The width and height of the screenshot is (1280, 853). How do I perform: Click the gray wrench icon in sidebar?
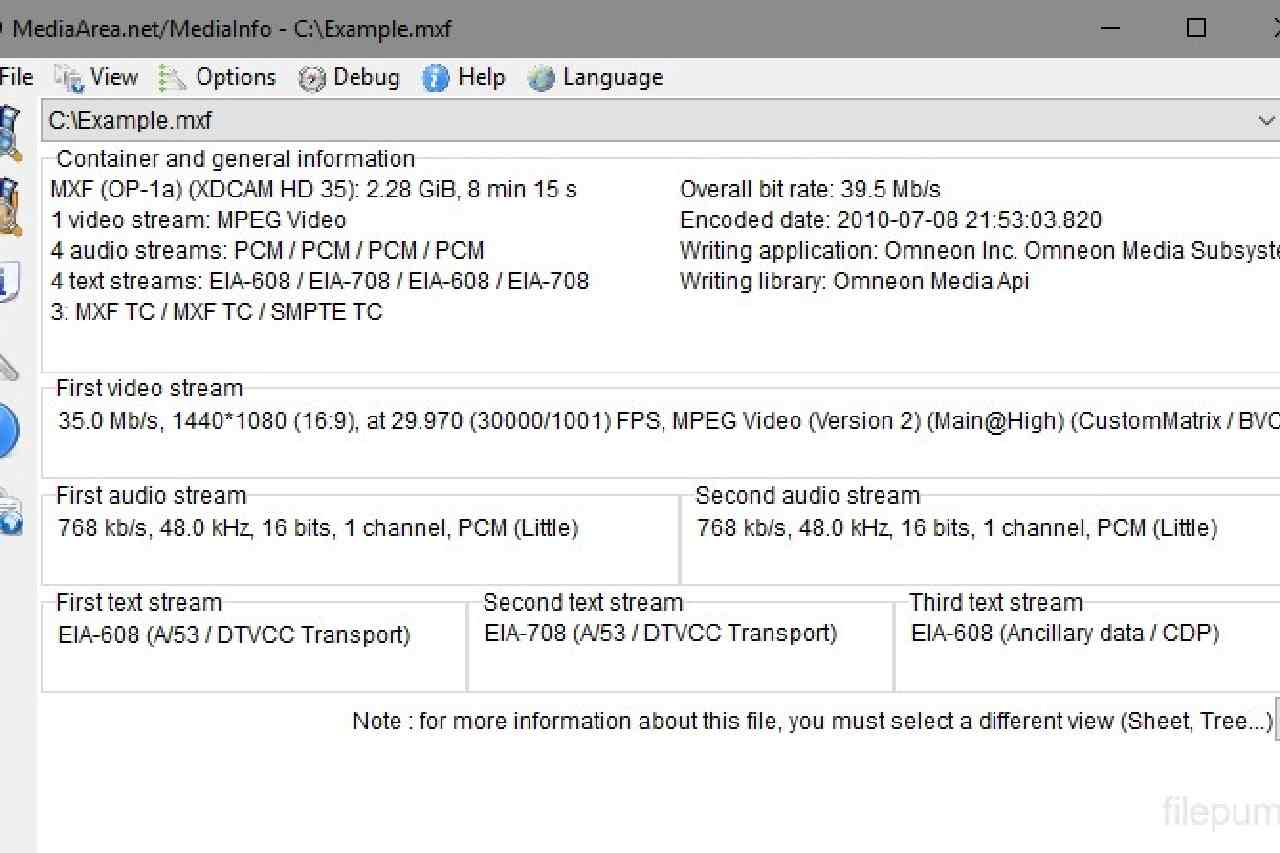(8, 365)
